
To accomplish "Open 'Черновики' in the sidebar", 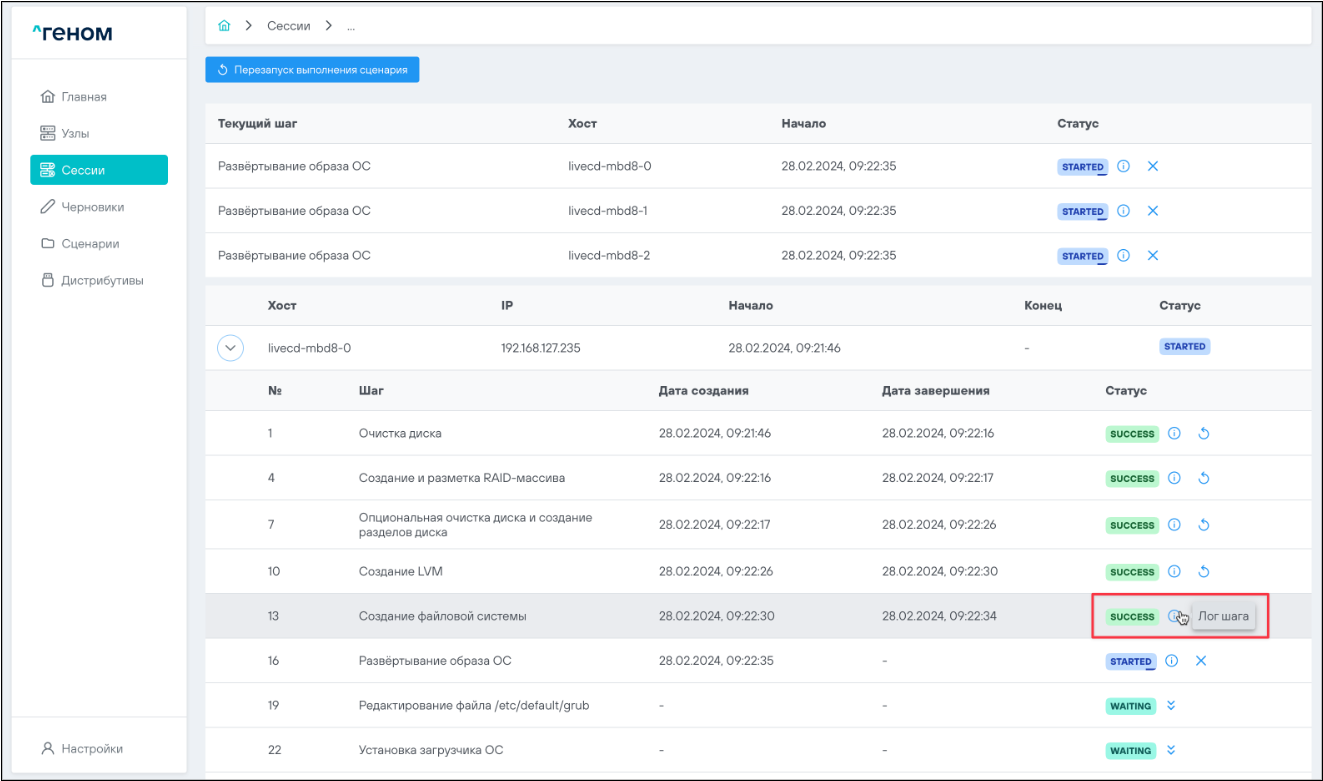I will pyautogui.click(x=92, y=207).
